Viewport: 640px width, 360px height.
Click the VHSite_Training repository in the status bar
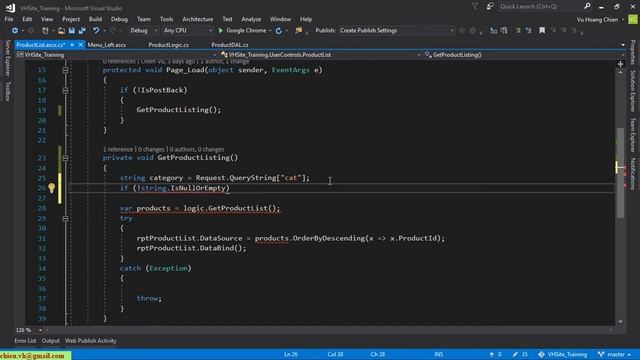(562, 354)
